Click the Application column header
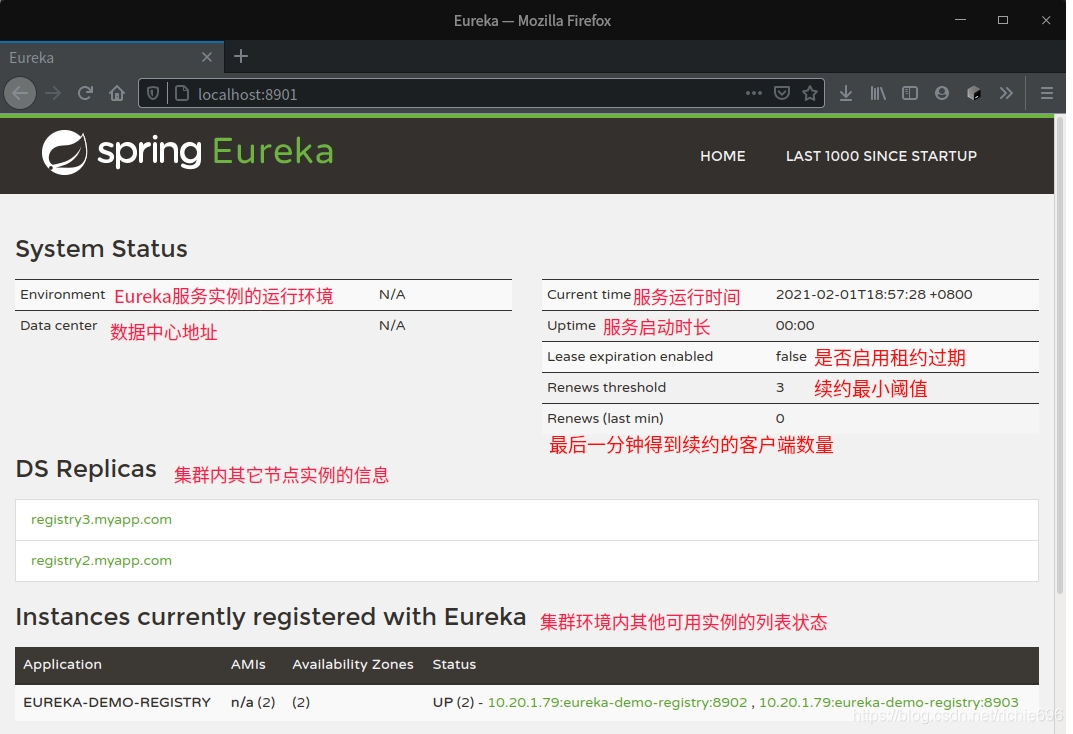 (x=62, y=664)
